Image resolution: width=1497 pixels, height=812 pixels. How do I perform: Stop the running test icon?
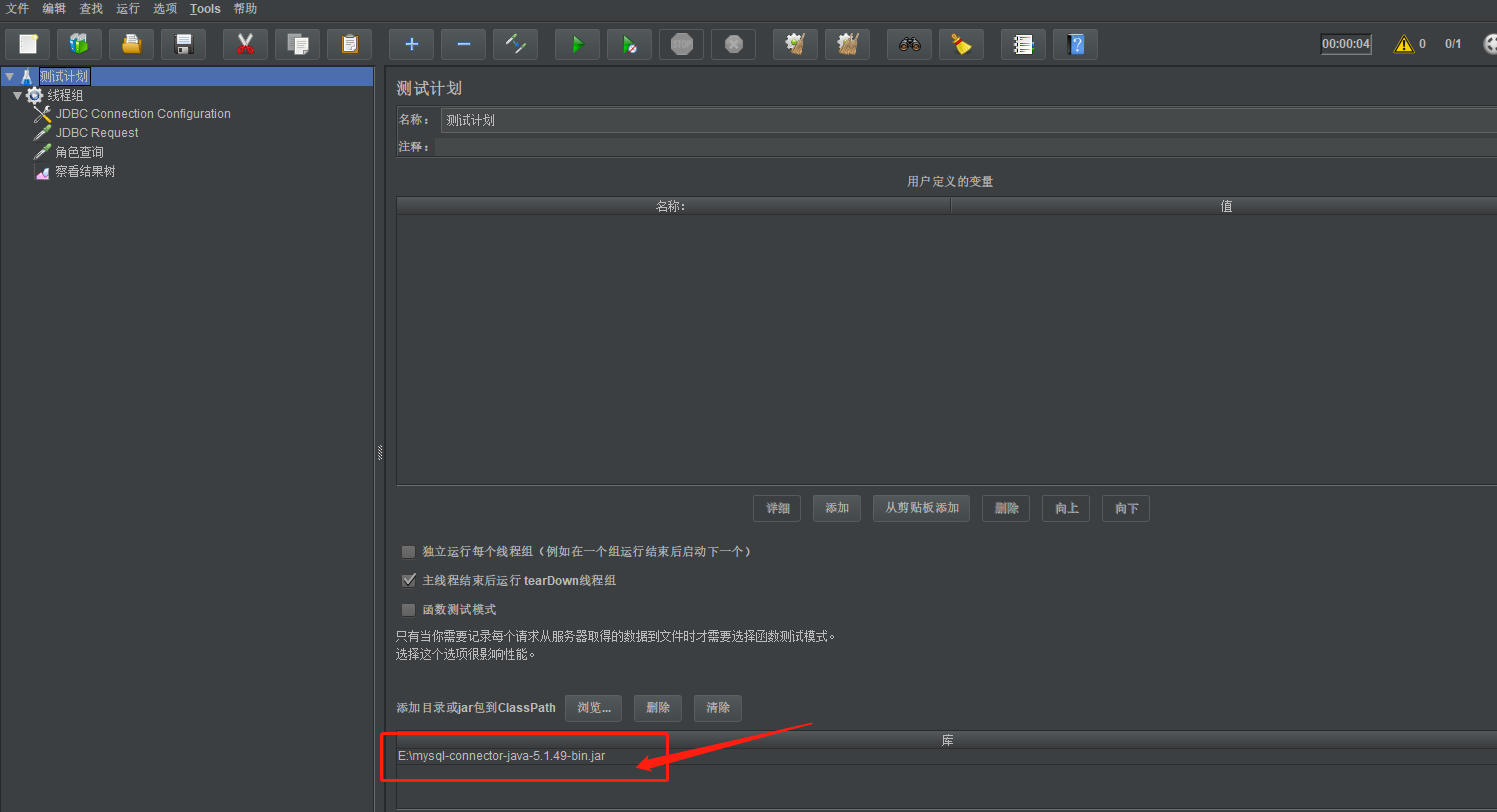coord(681,44)
